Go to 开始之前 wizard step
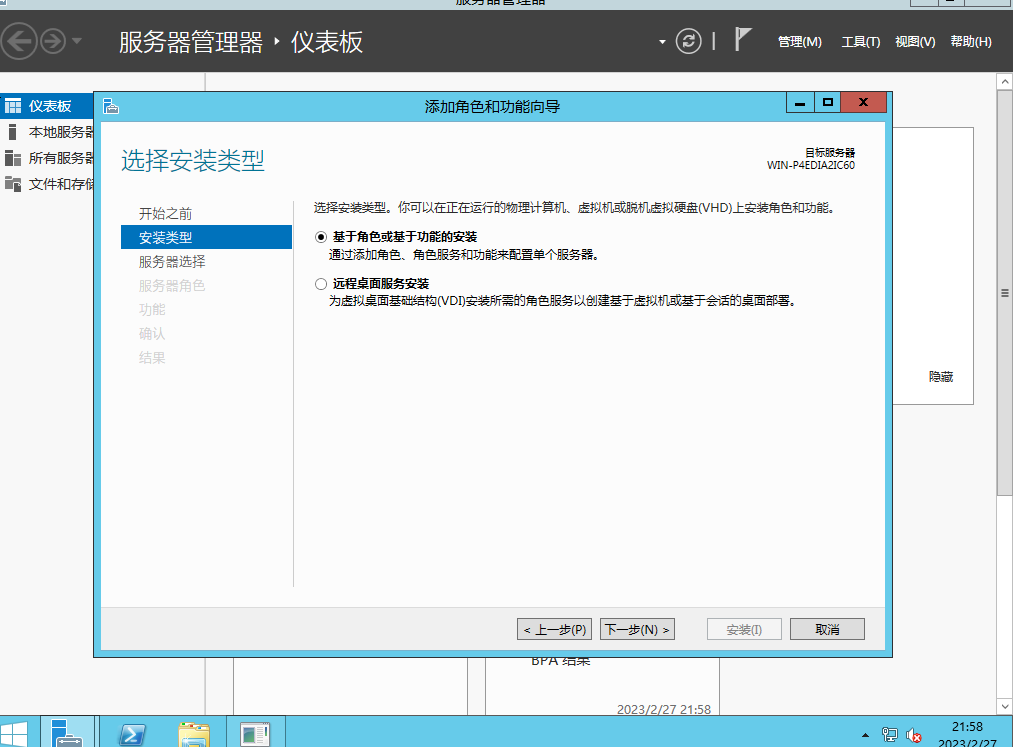Image resolution: width=1013 pixels, height=747 pixels. (165, 214)
